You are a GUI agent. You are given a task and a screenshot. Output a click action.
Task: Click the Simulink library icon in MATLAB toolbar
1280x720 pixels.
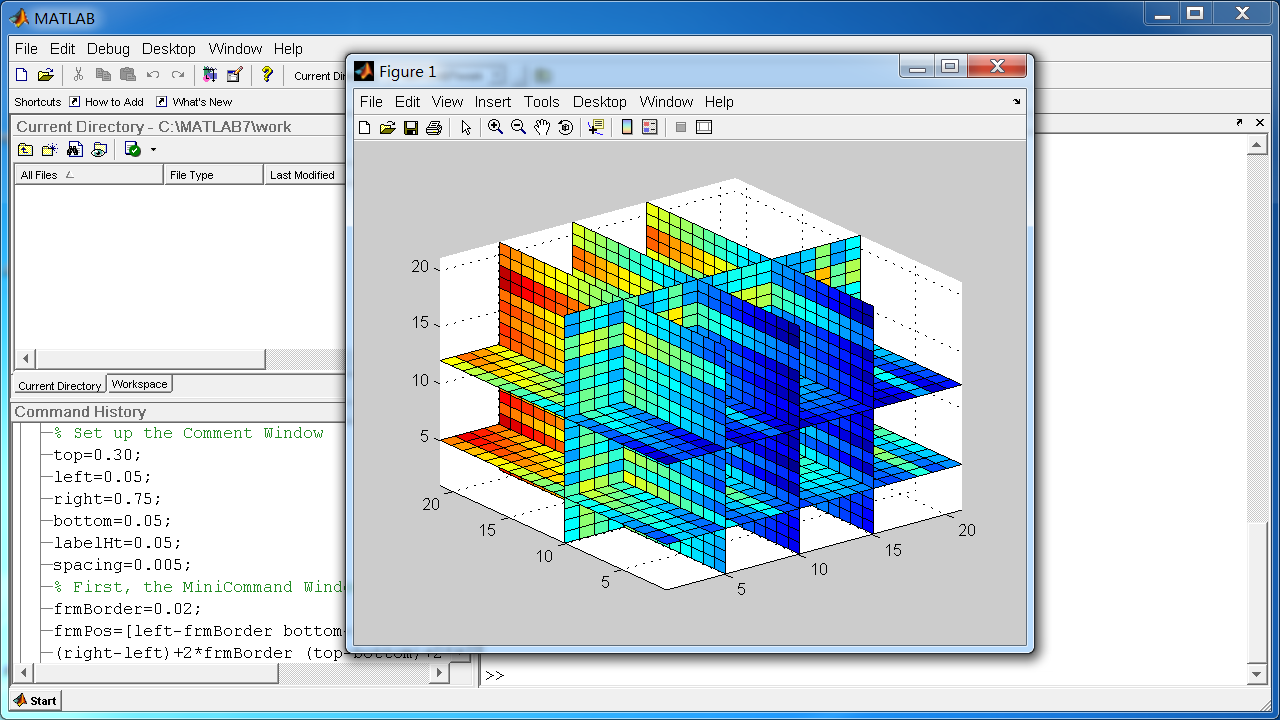[x=210, y=75]
